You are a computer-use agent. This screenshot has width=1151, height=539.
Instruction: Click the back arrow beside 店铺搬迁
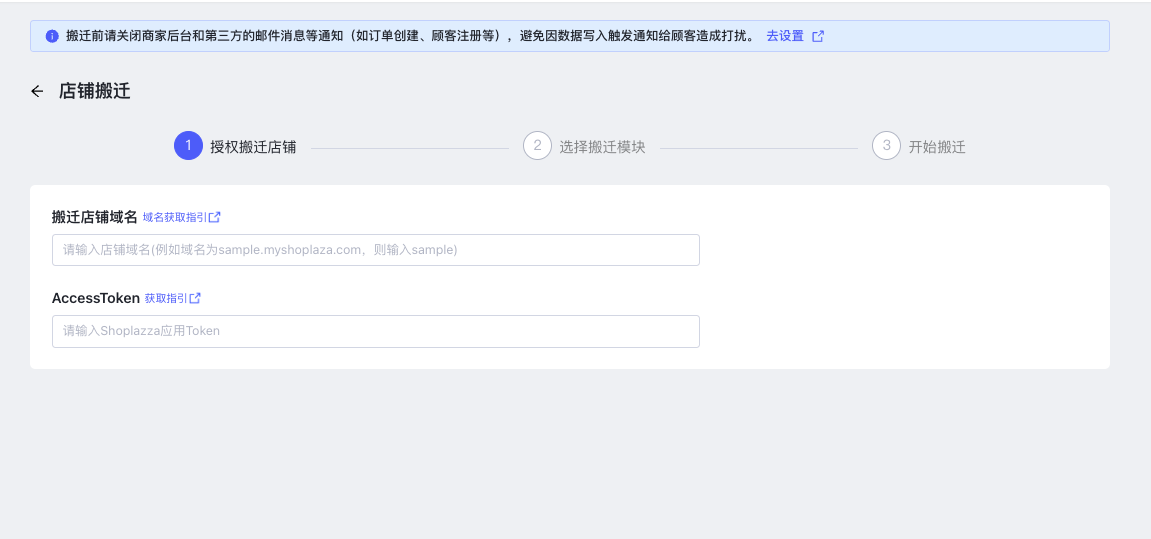point(37,91)
